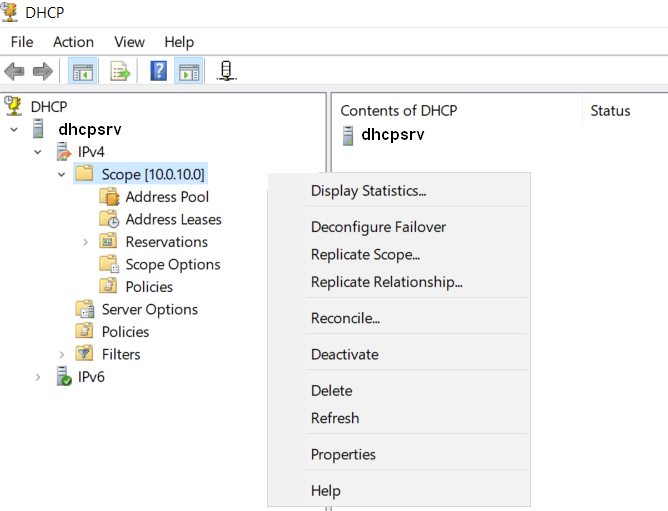Click the server-level Policies icon under Server Options
The width and height of the screenshot is (668, 511).
[84, 331]
